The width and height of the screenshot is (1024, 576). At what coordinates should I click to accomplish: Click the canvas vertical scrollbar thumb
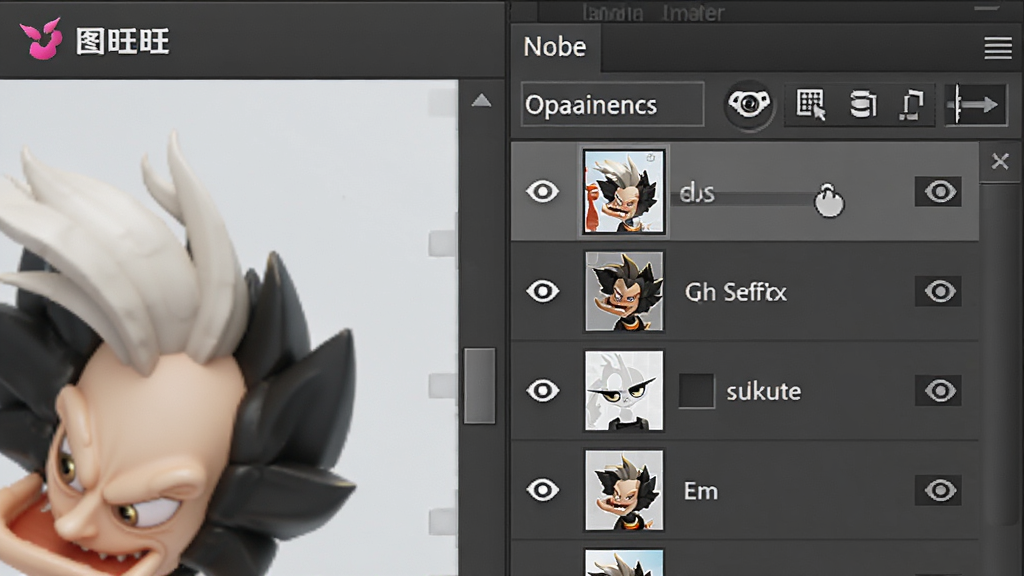click(479, 385)
